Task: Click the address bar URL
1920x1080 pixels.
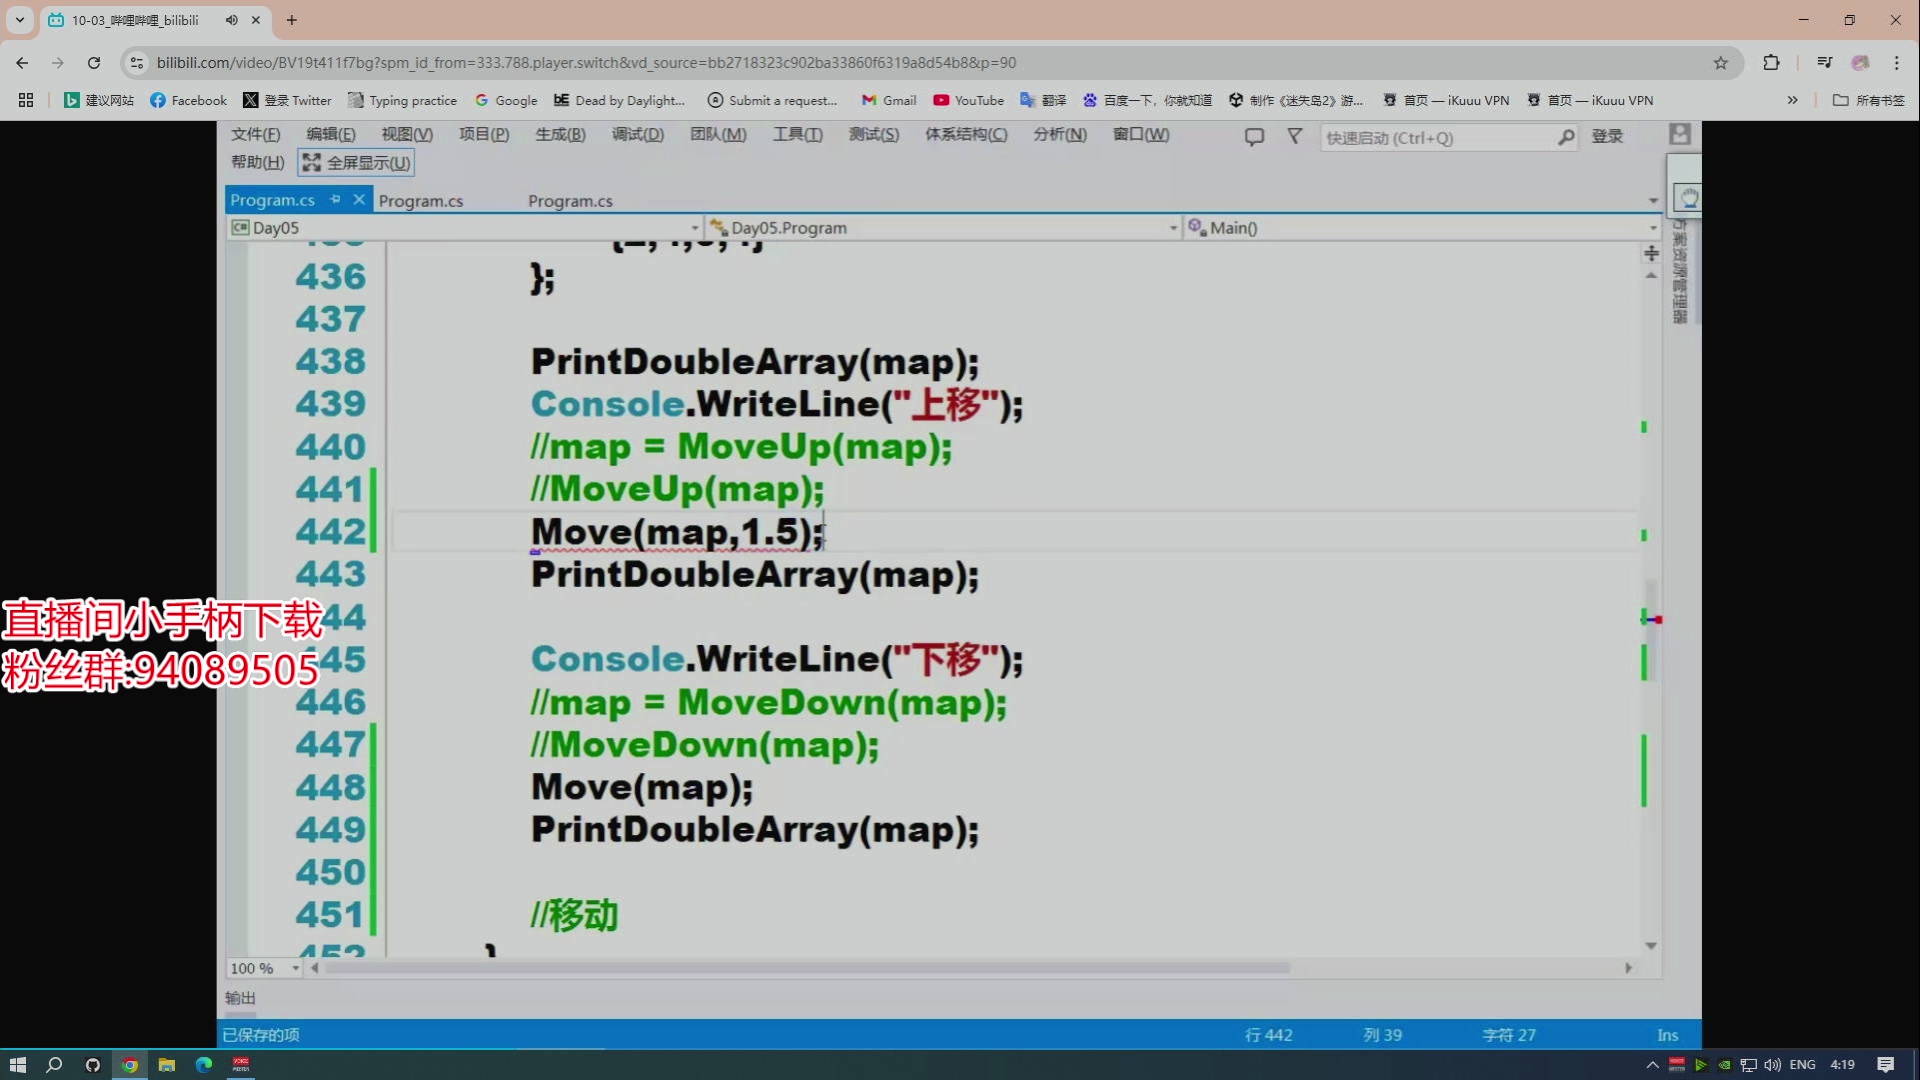Action: tap(586, 62)
